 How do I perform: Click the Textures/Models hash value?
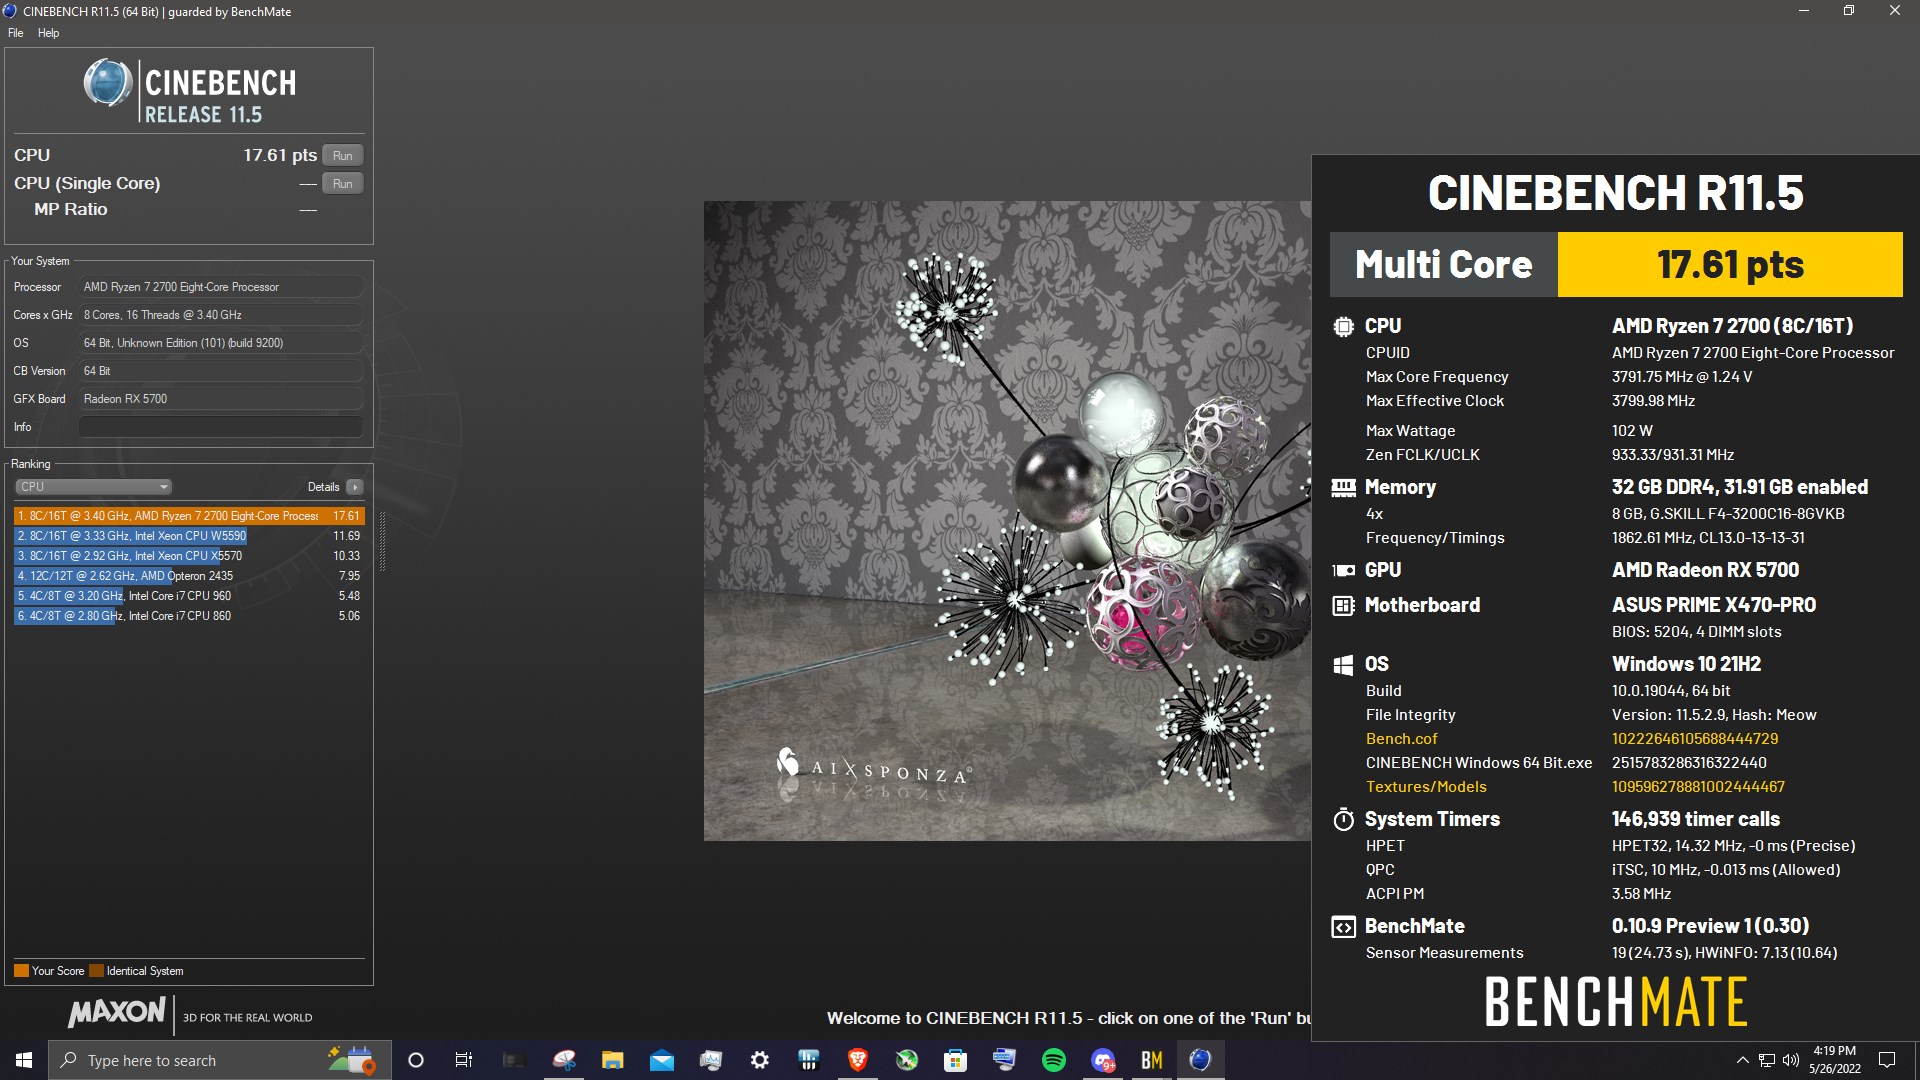coord(1698,787)
